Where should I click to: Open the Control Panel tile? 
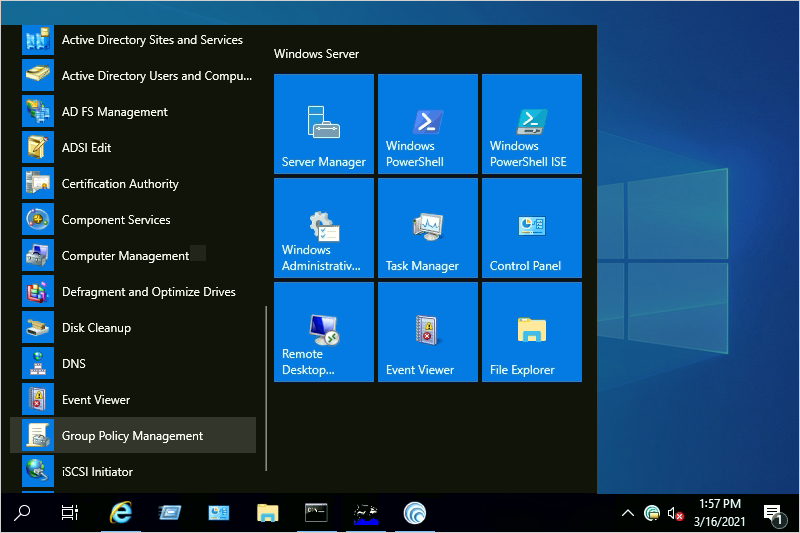531,228
